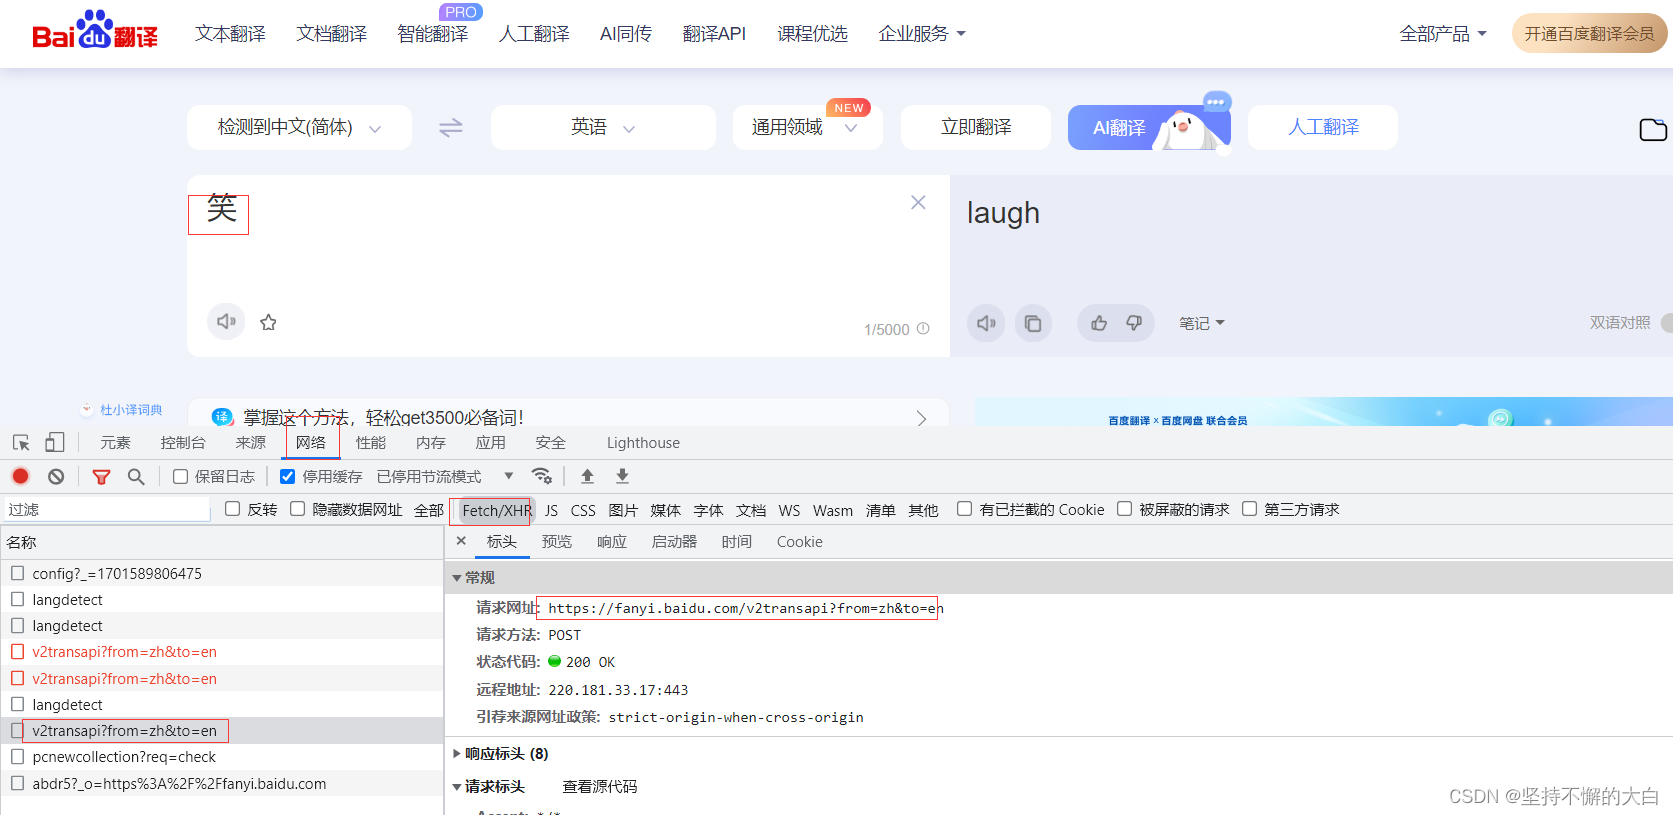The height and width of the screenshot is (815, 1673).
Task: Swap source and target languages icon
Action: coord(451,128)
